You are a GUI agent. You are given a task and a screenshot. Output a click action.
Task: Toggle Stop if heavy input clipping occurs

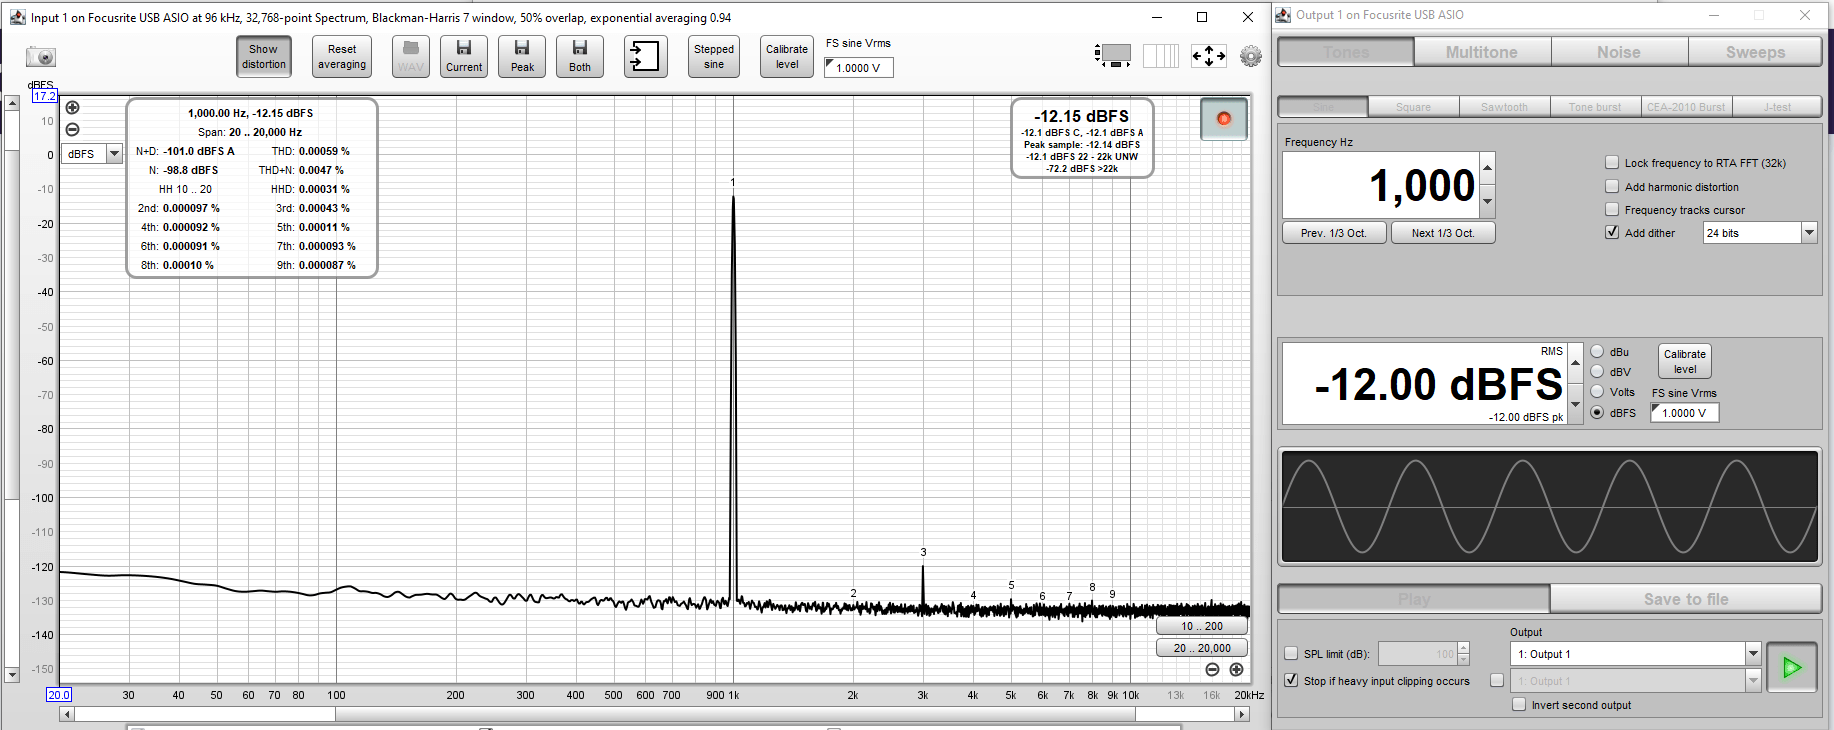1291,681
